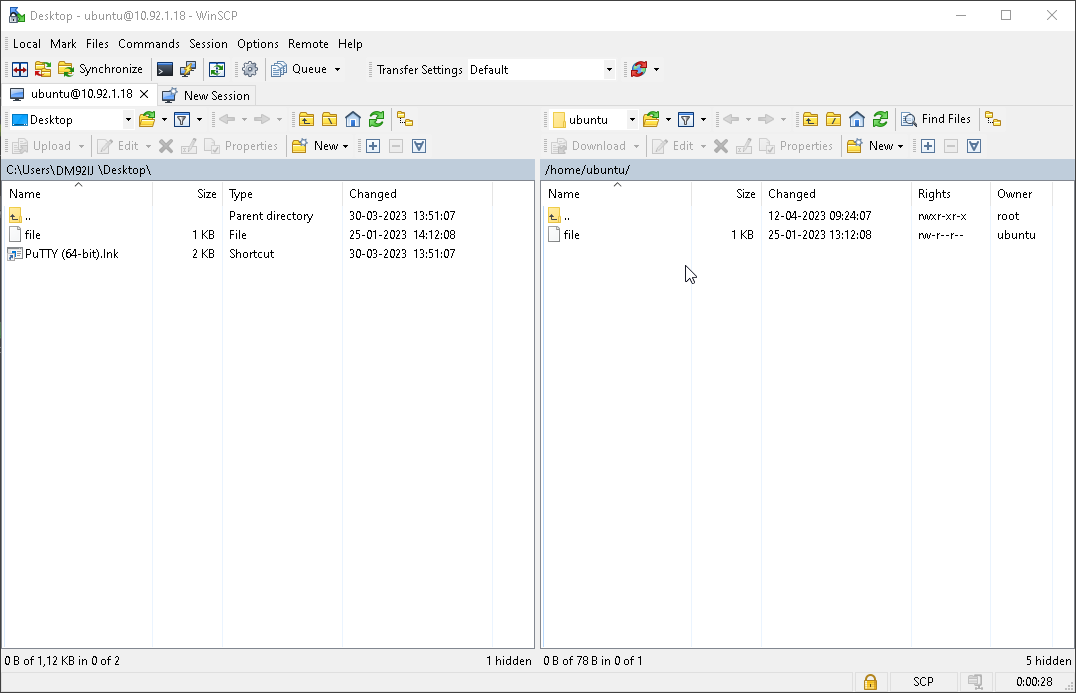
Task: Open Find Files in the remote toolbar
Action: tap(937, 118)
